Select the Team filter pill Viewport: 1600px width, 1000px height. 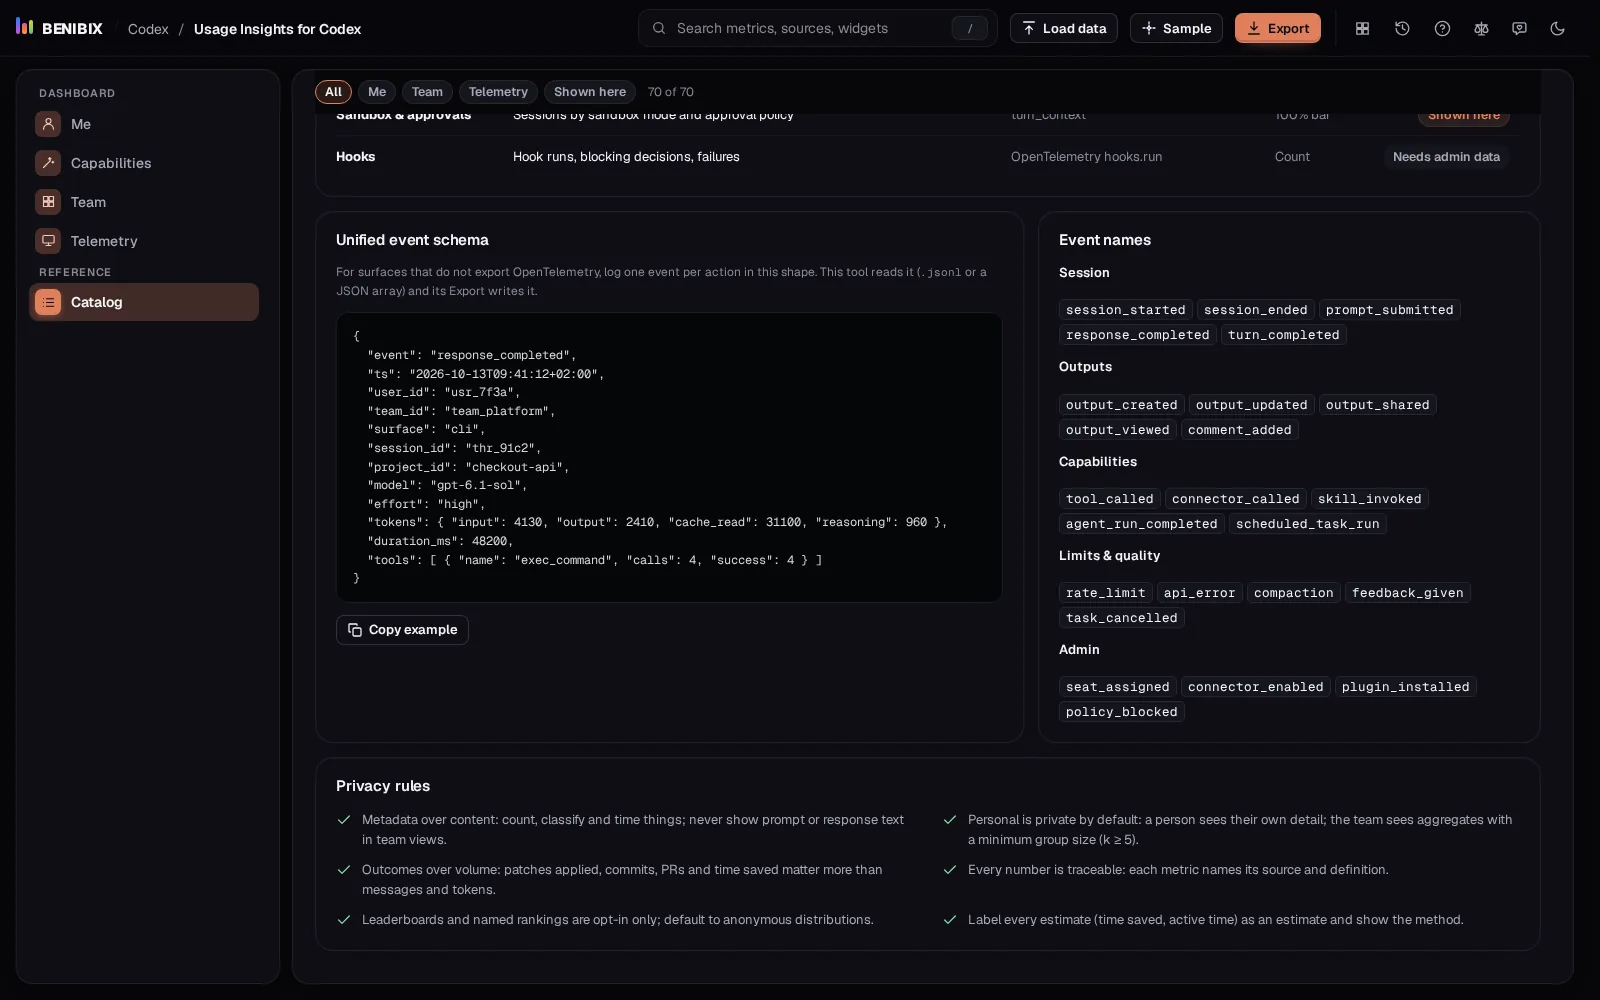pos(427,92)
